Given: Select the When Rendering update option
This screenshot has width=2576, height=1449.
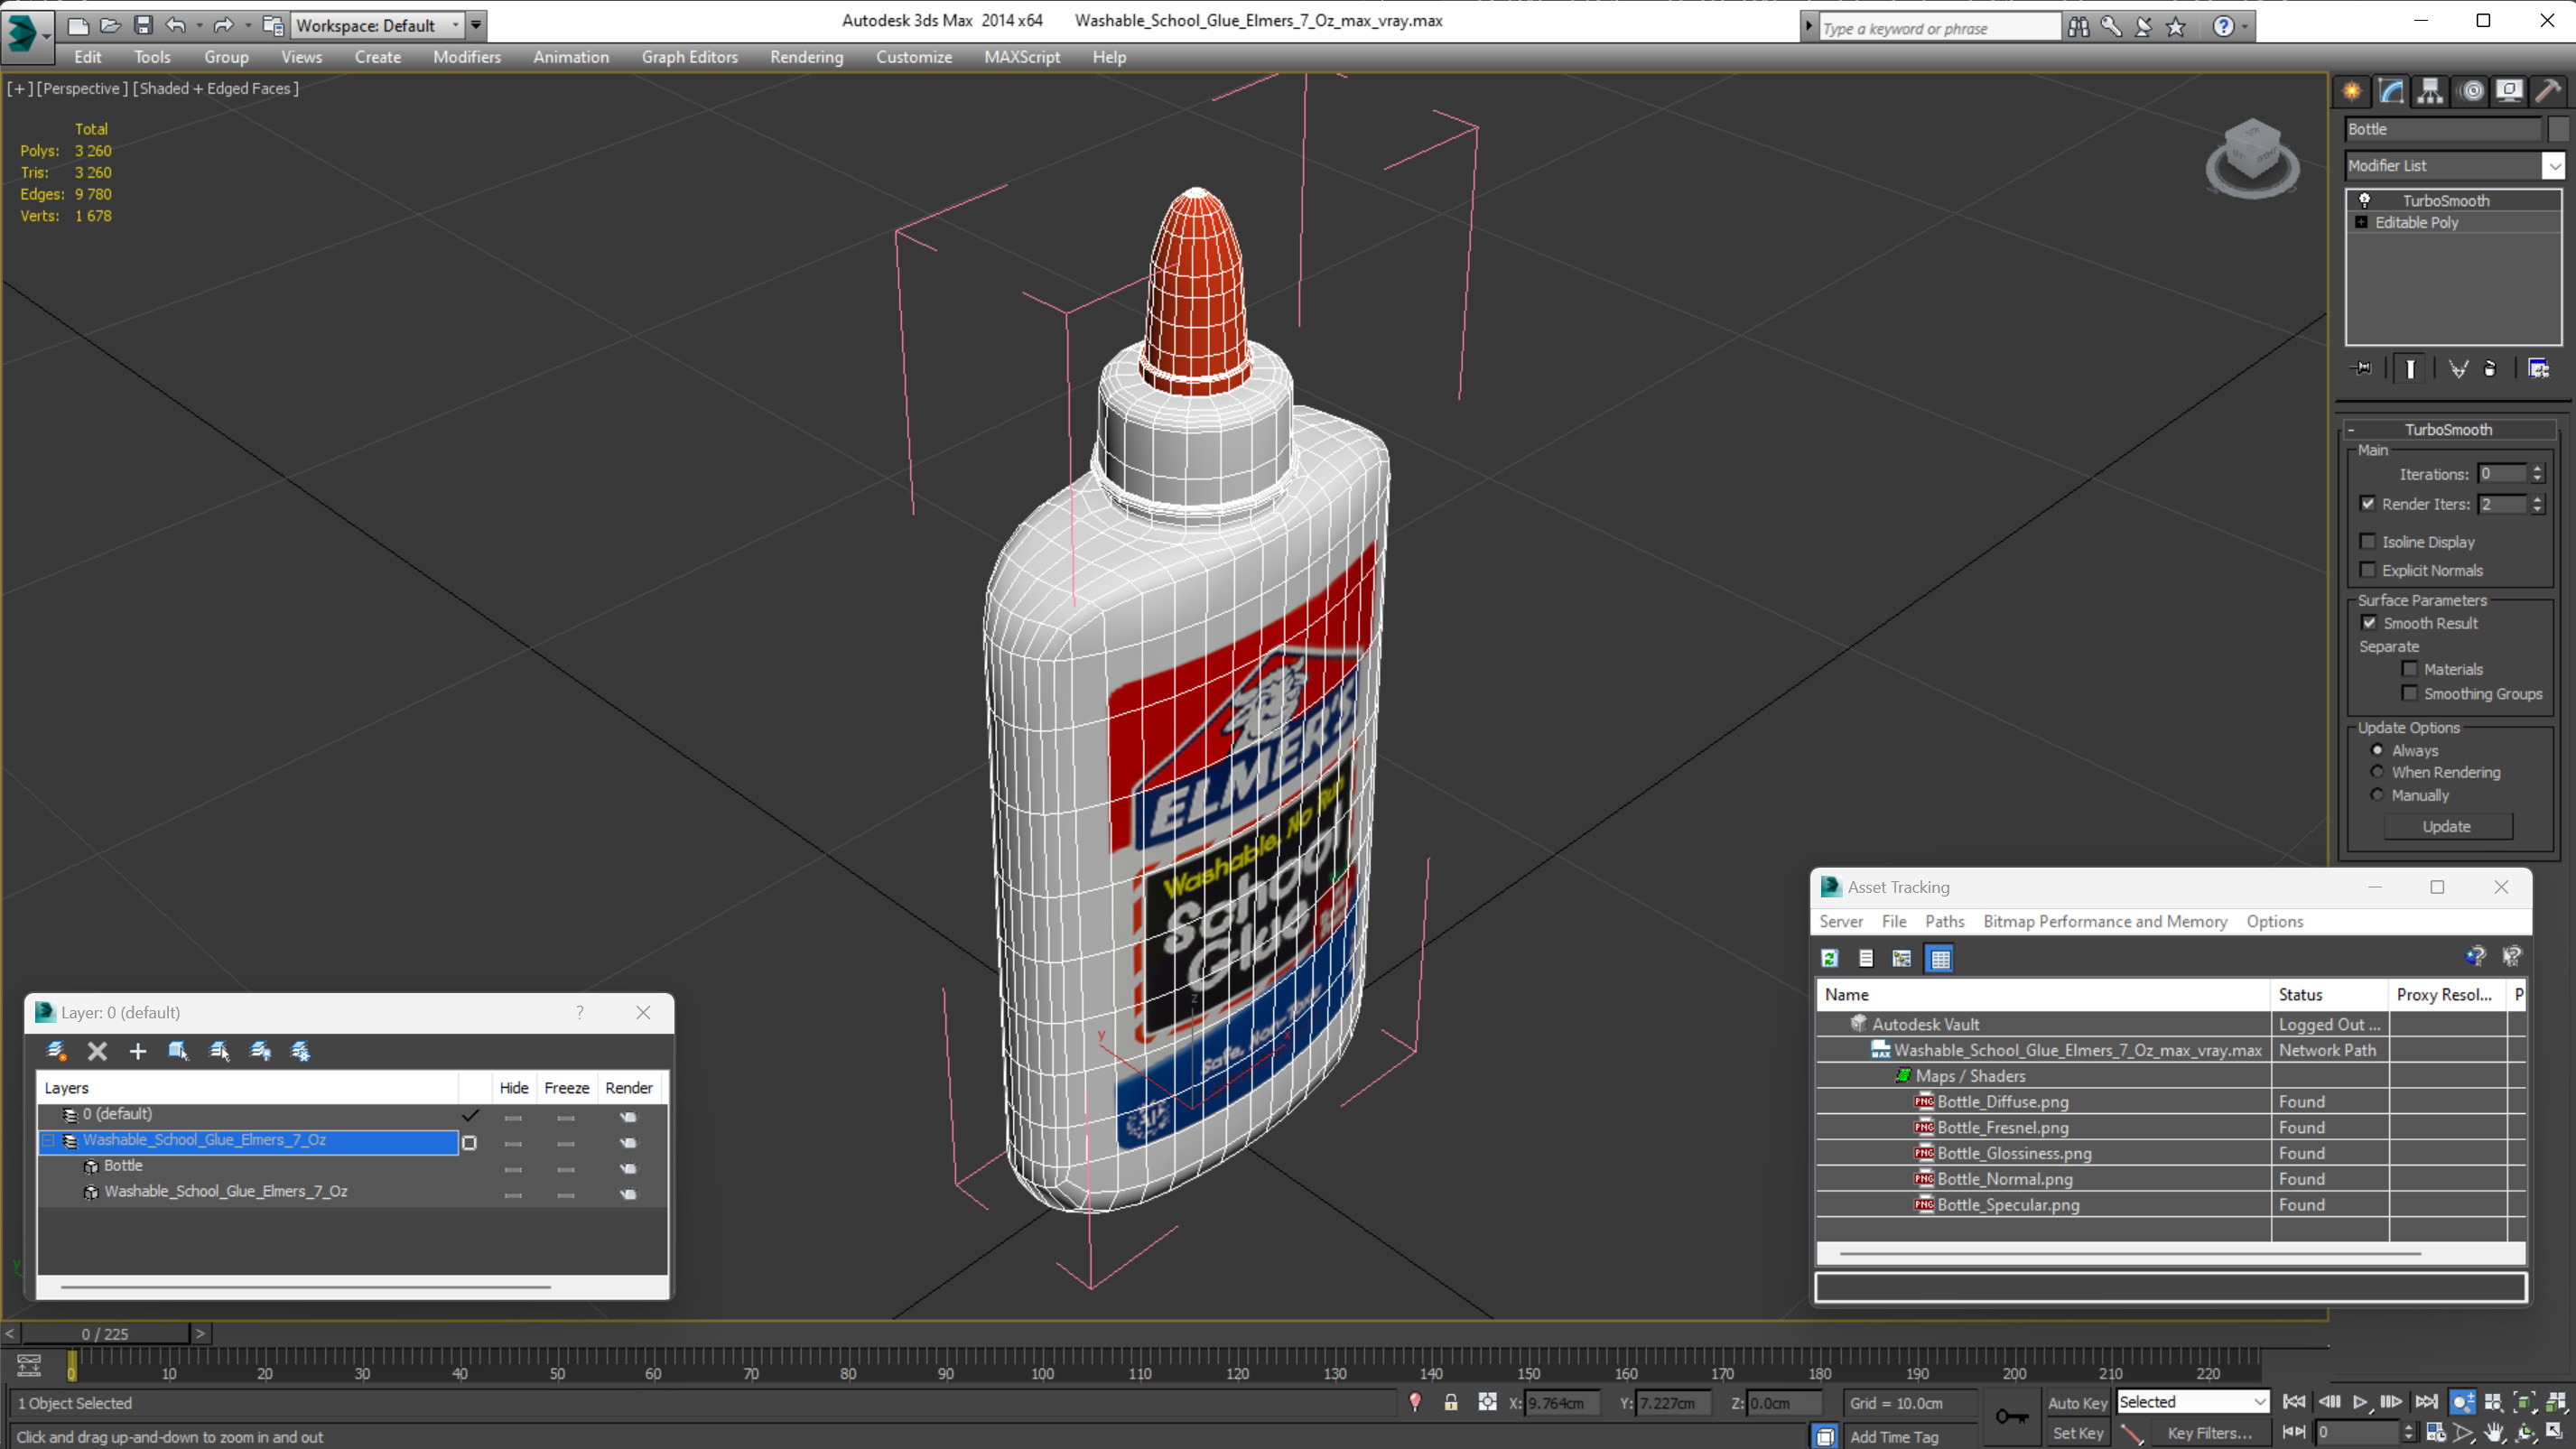Looking at the screenshot, I should coord(2377,771).
